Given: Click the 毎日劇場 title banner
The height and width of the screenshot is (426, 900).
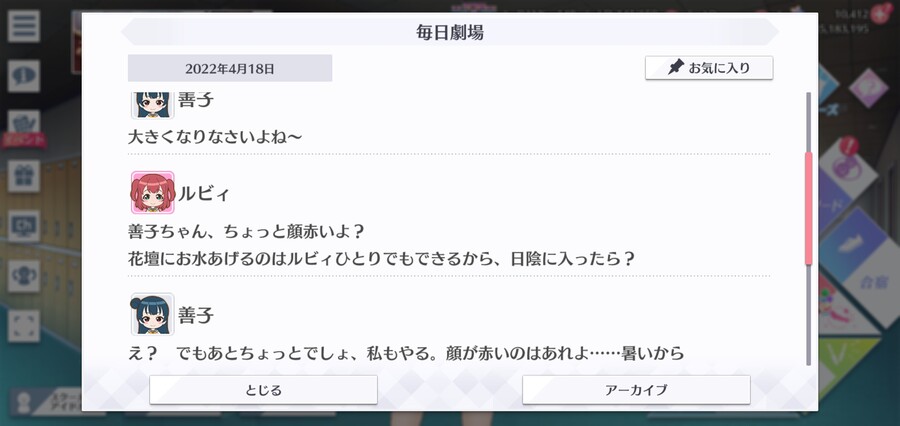Looking at the screenshot, I should [x=450, y=32].
